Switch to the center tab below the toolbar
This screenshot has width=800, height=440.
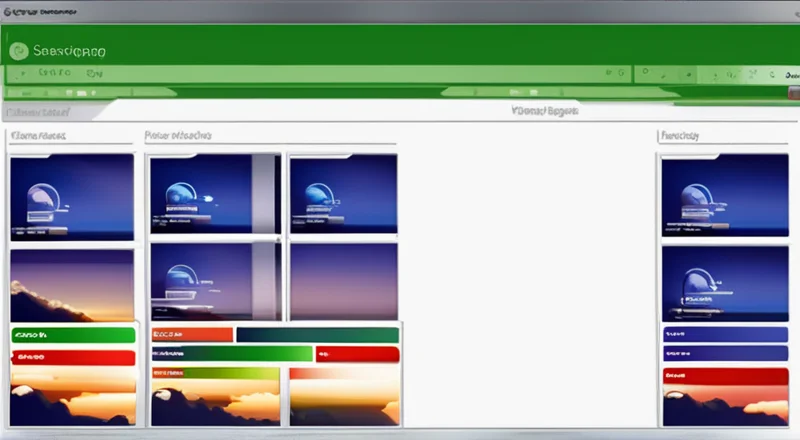click(545, 111)
